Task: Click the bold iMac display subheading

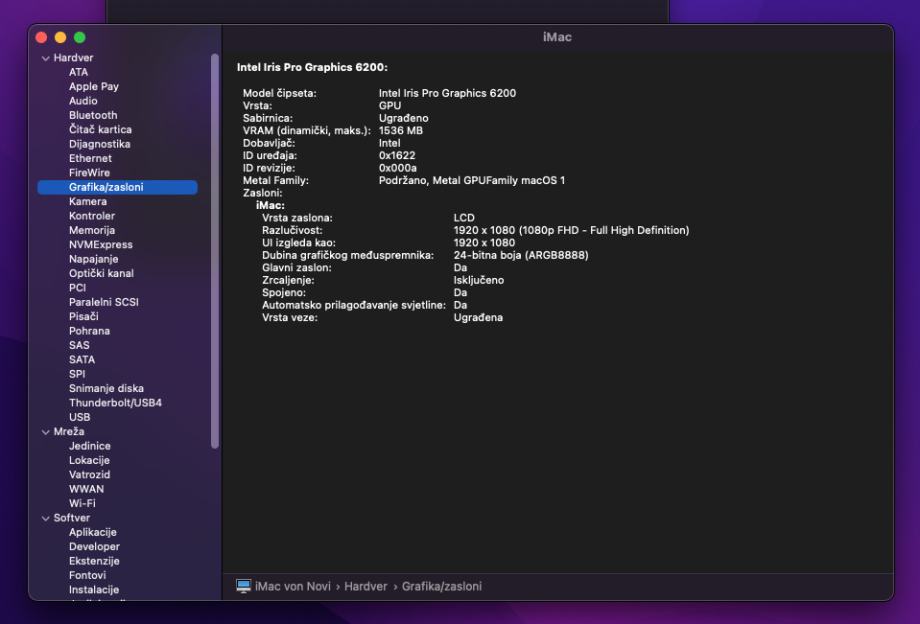Action: click(270, 205)
